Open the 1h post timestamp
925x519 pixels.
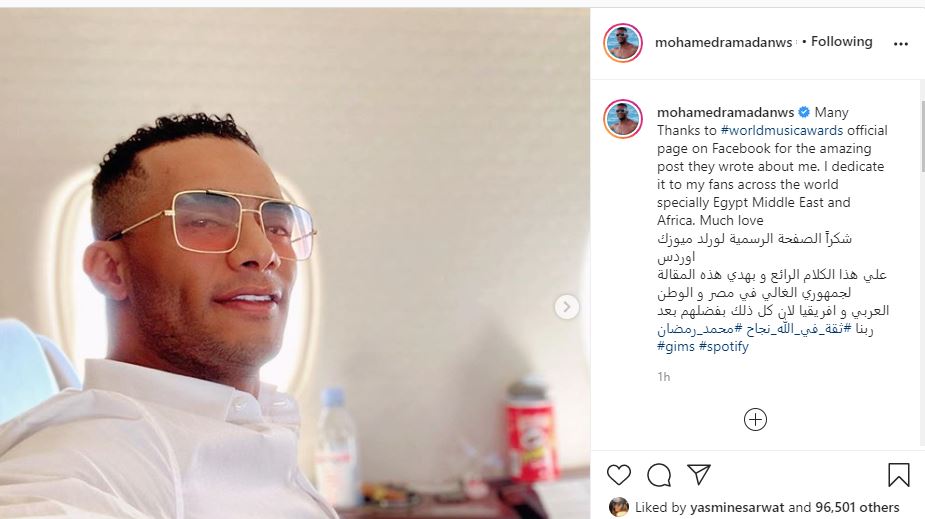tap(664, 376)
